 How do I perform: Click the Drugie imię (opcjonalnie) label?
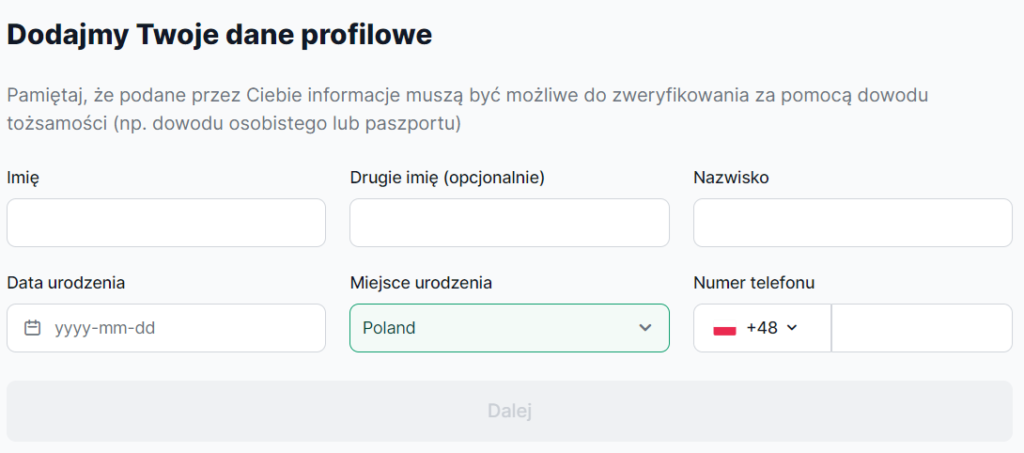coord(446,178)
